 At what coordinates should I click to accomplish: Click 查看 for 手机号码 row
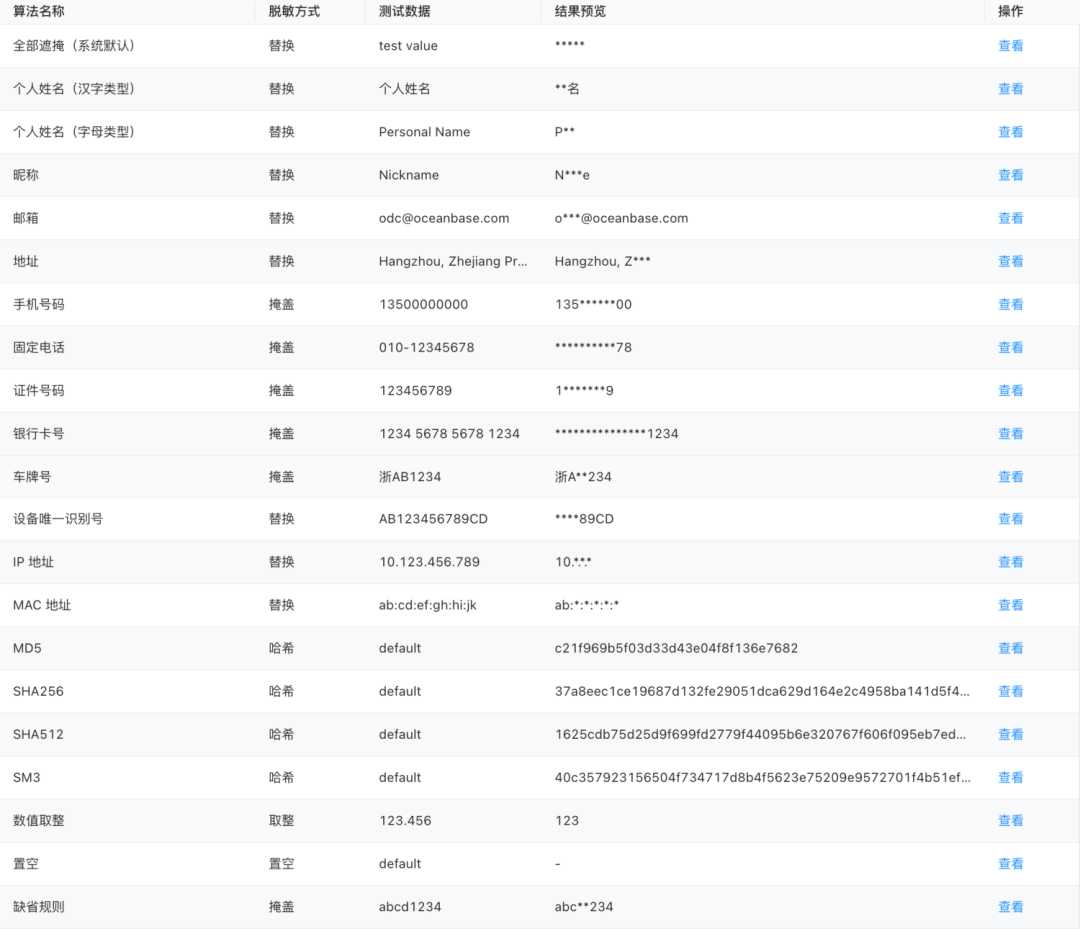(x=1010, y=304)
